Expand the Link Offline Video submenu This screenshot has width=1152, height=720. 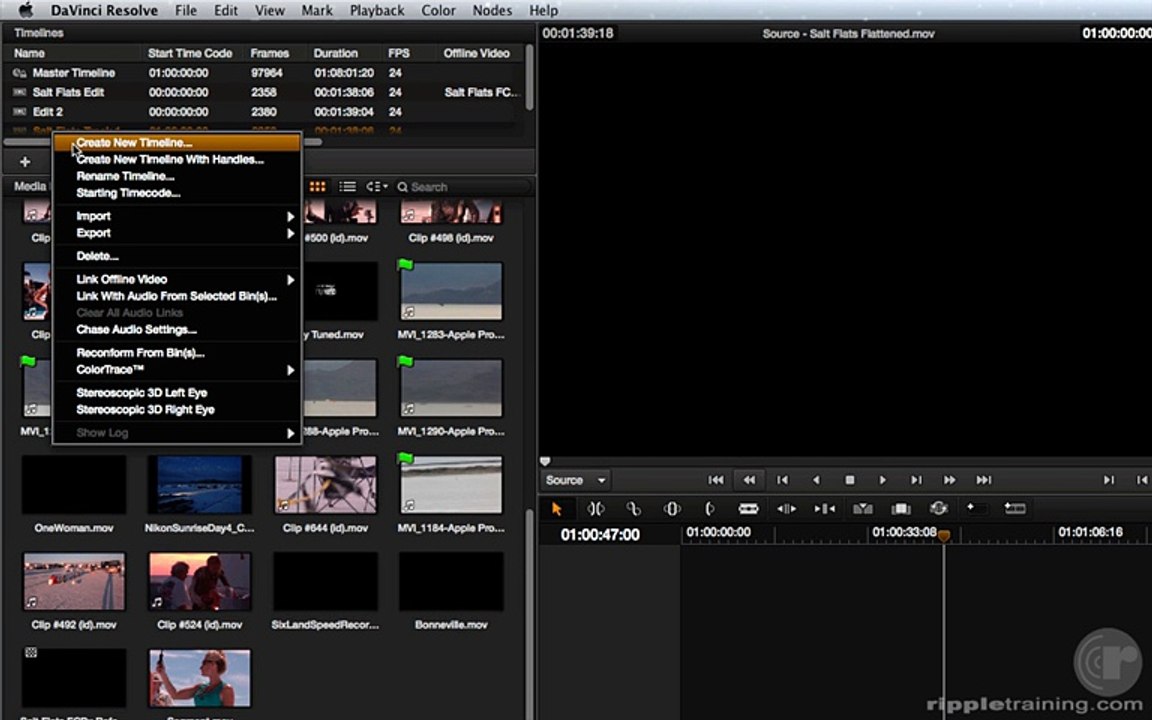[176, 279]
